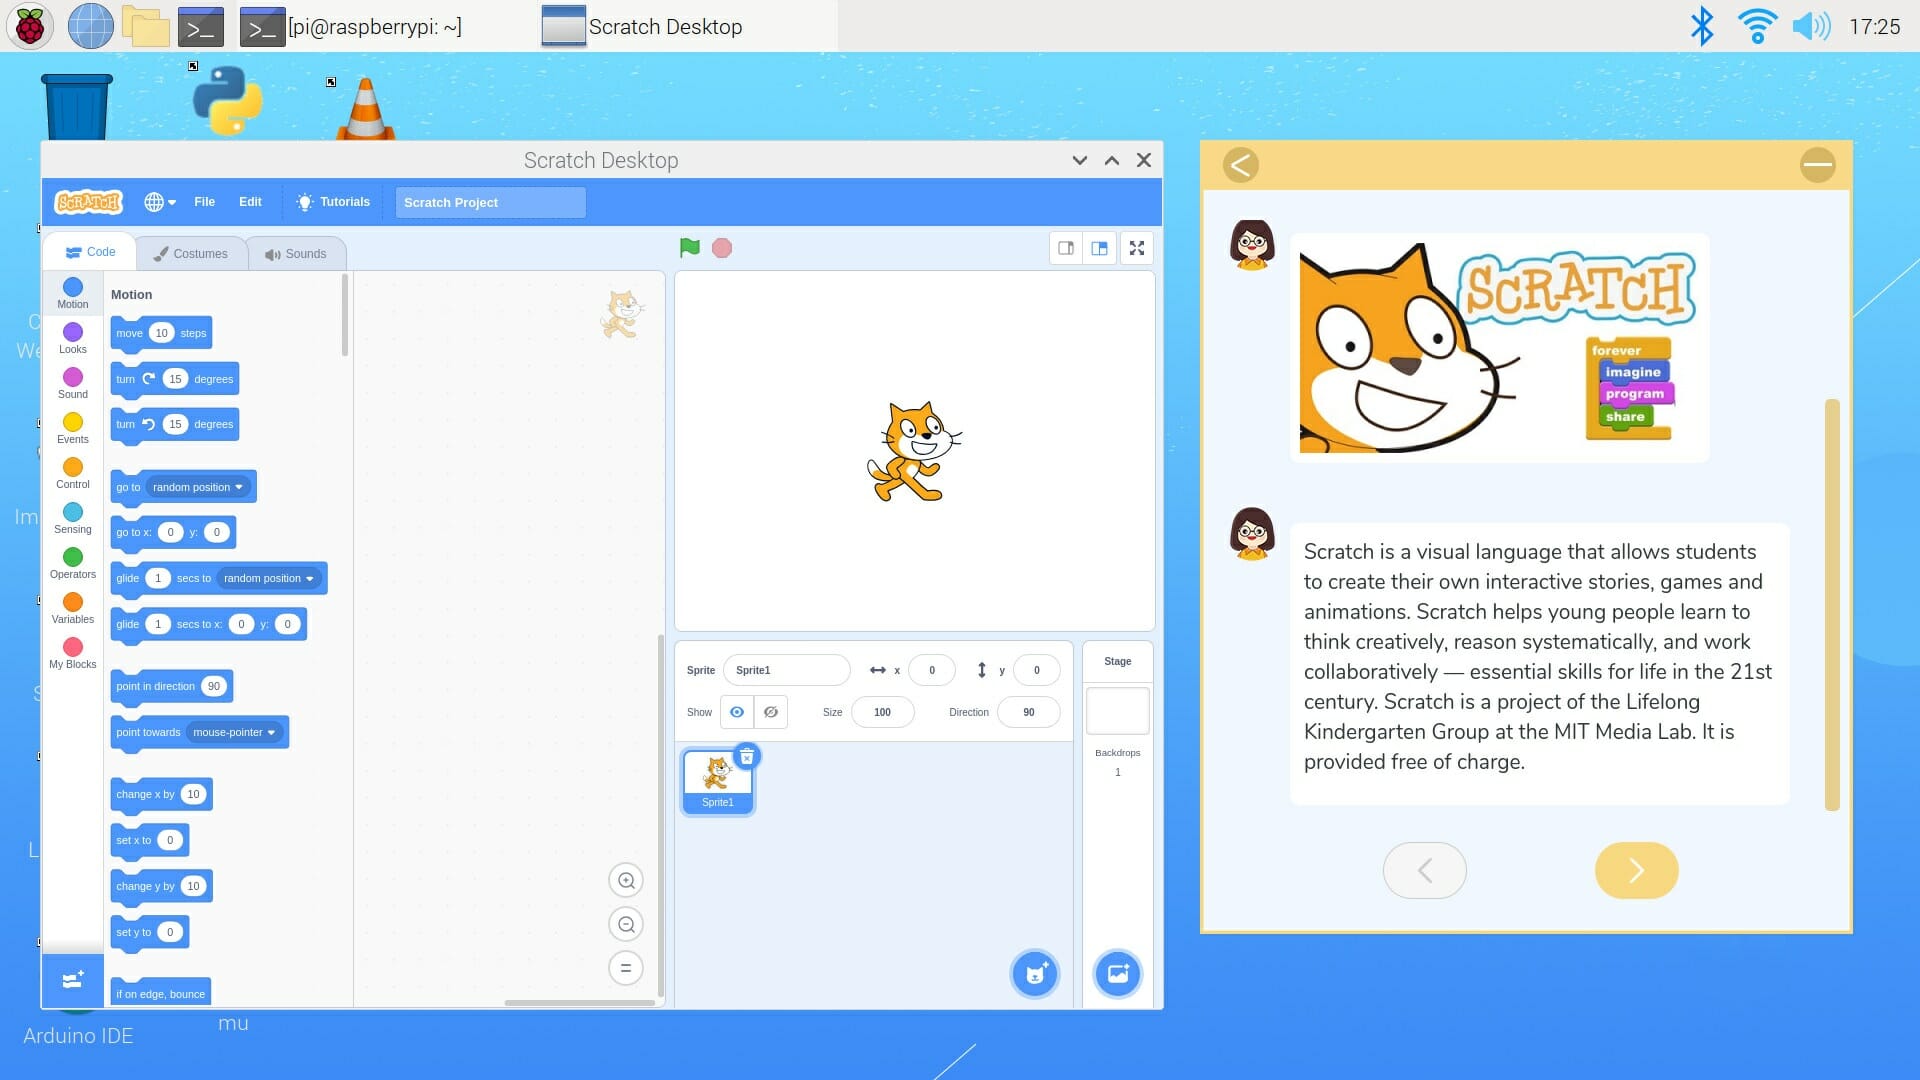Minimize the tutorial panel with the minus button
Image resolution: width=1920 pixels, height=1080 pixels.
tap(1817, 164)
